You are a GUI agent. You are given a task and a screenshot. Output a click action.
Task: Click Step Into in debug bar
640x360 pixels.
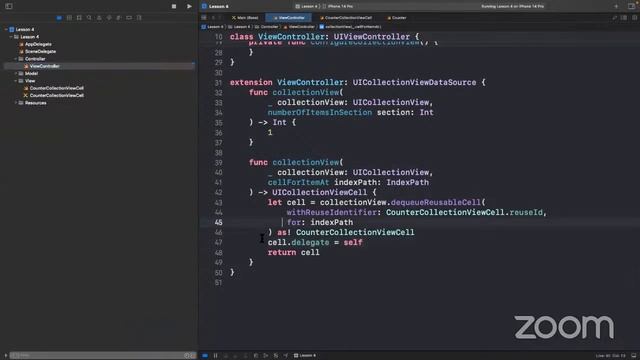pyautogui.click(x=236, y=356)
